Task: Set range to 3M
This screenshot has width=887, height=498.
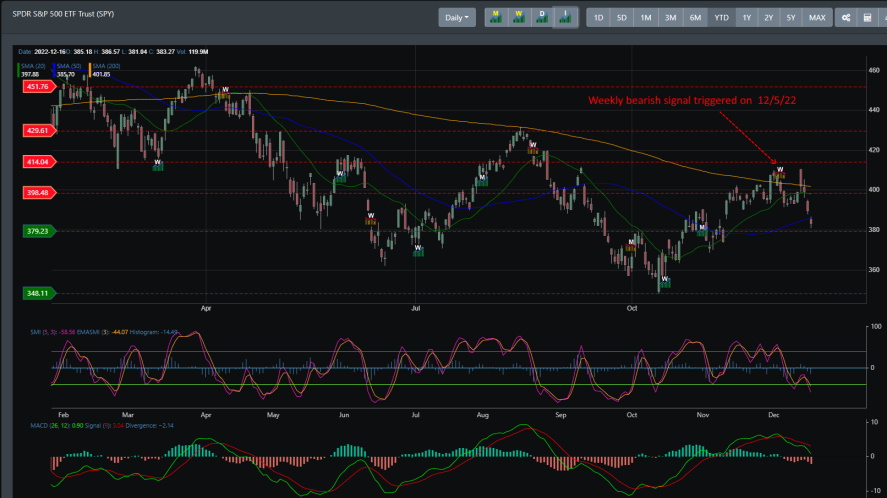Action: [x=670, y=18]
